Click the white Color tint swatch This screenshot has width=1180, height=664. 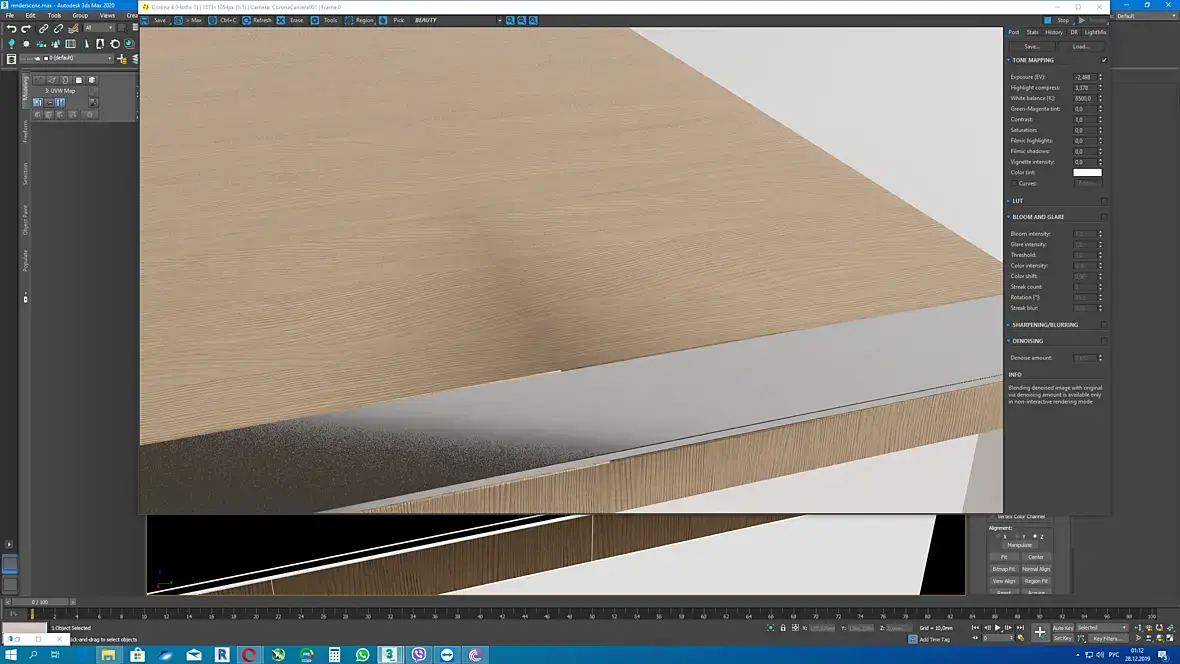point(1087,172)
